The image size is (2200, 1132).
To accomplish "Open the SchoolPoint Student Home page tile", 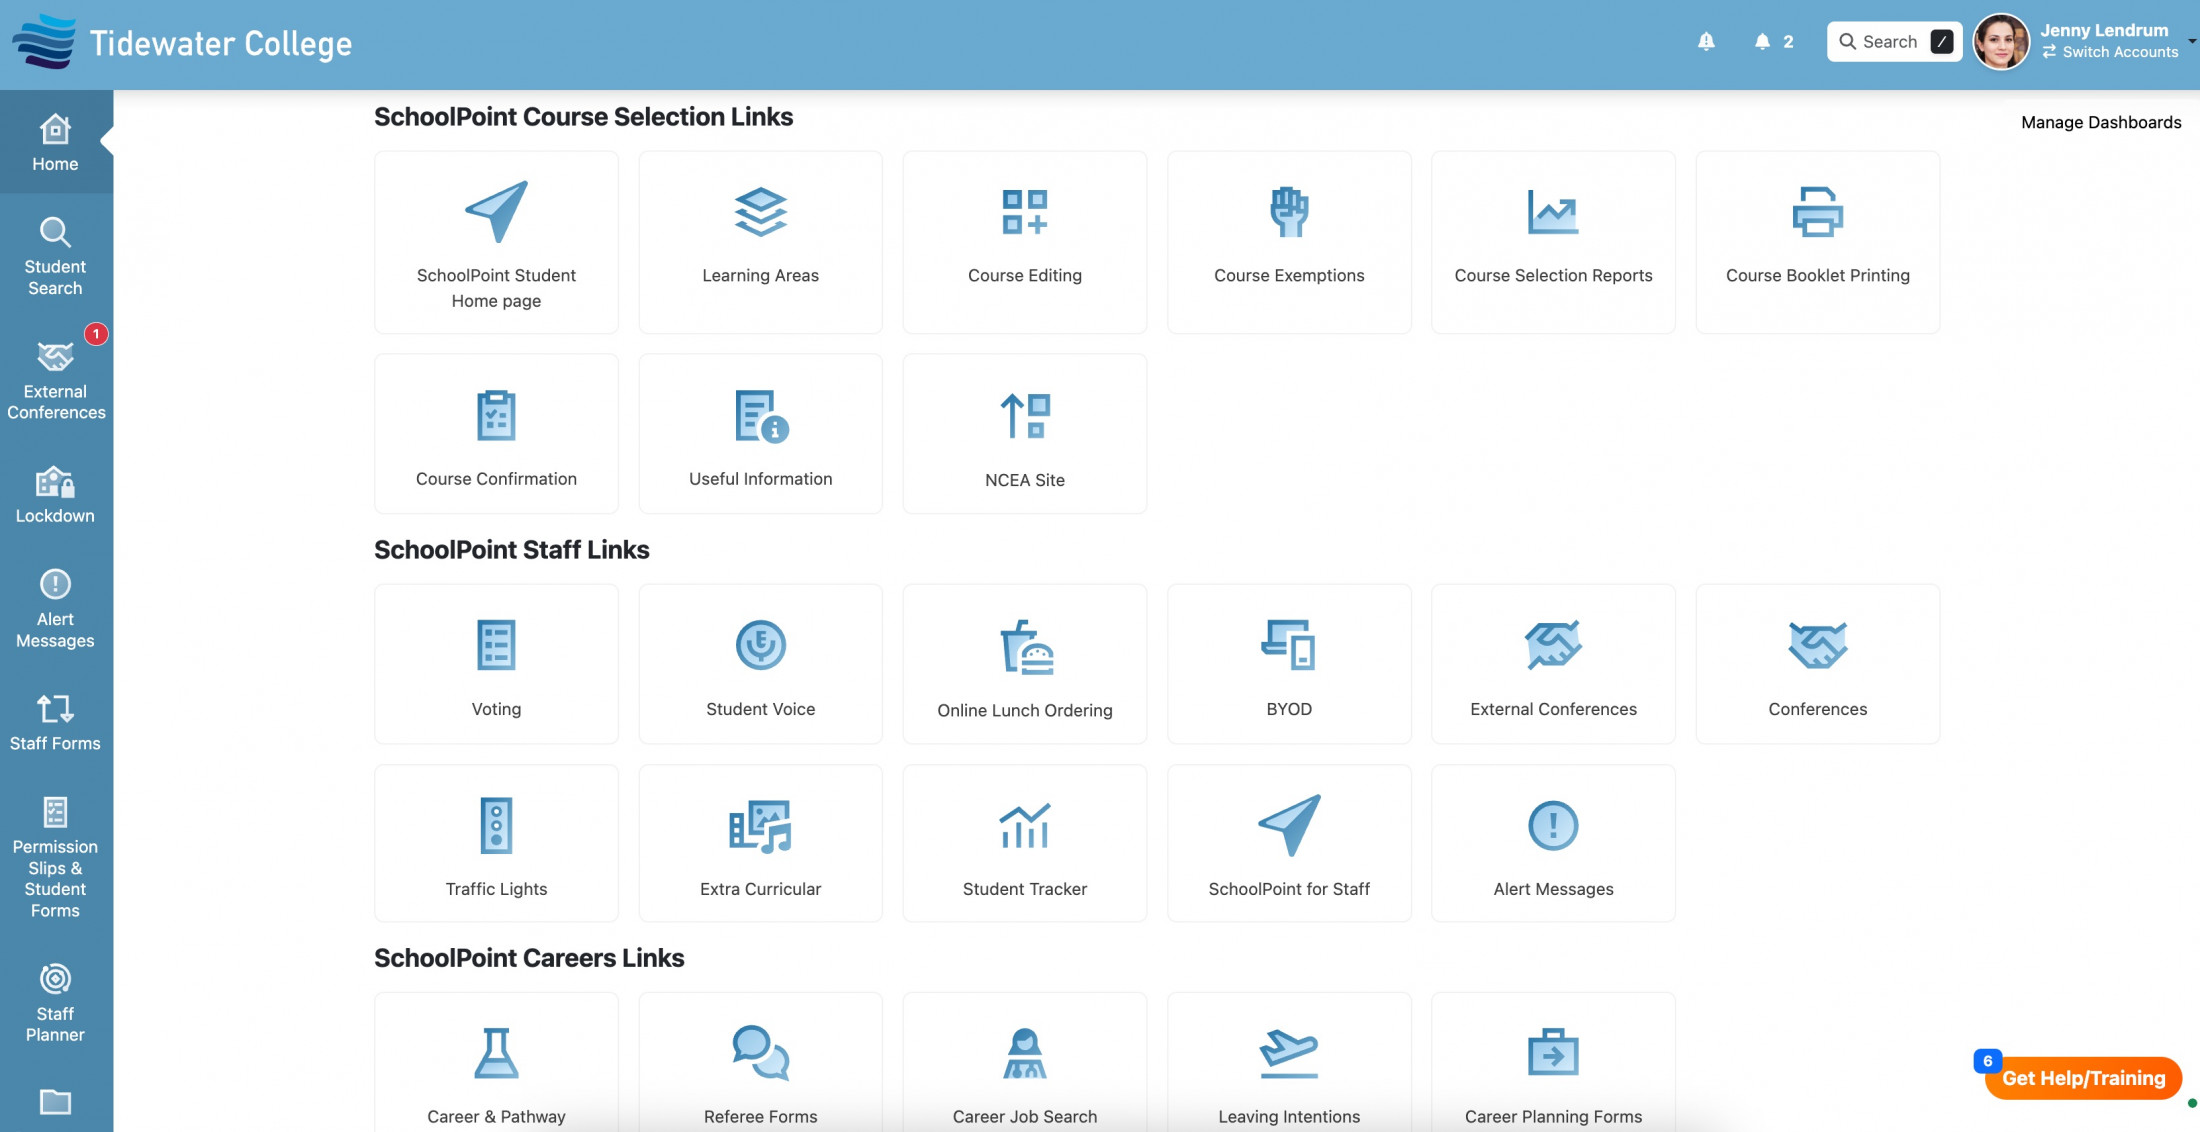I will (496, 240).
